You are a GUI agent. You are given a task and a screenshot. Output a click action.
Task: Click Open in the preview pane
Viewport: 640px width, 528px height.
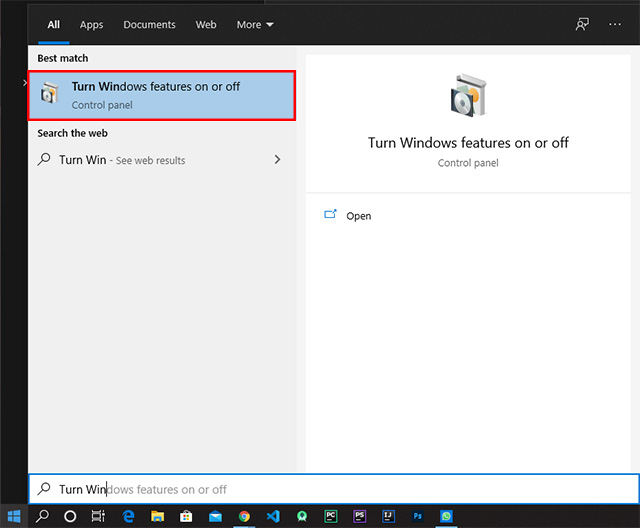pyautogui.click(x=359, y=216)
